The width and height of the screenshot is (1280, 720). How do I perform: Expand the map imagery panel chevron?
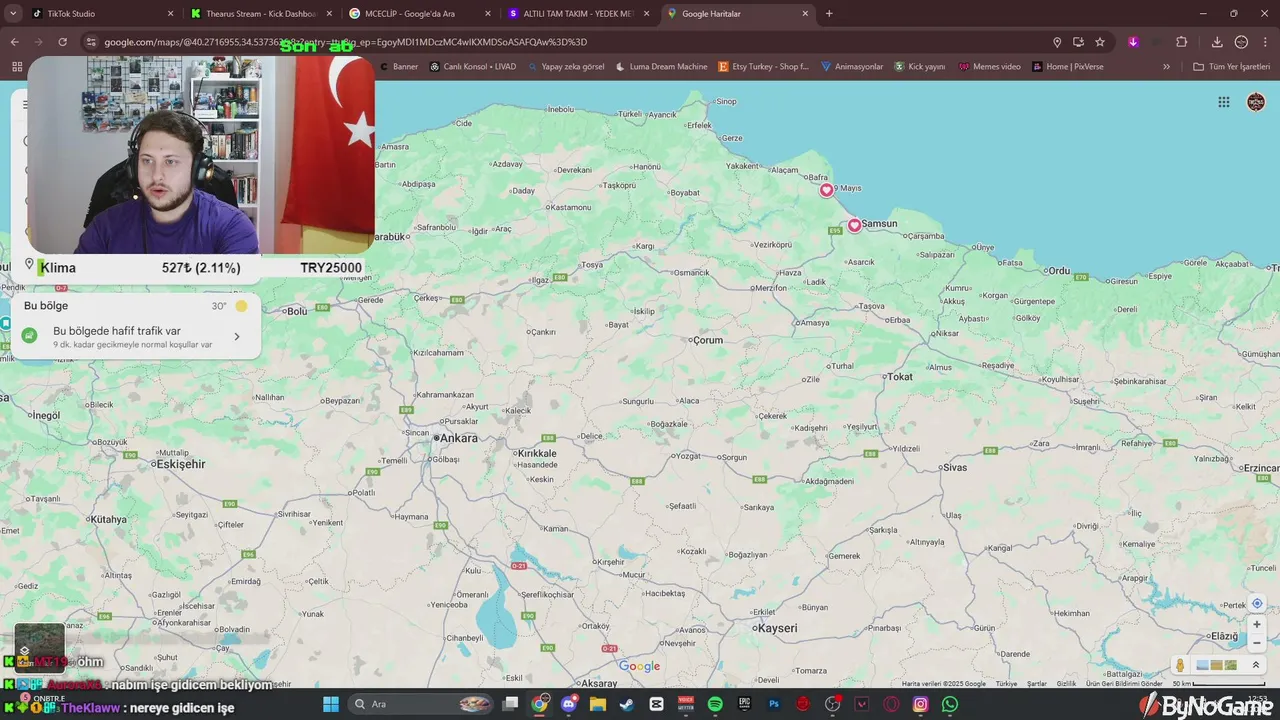pos(1256,665)
